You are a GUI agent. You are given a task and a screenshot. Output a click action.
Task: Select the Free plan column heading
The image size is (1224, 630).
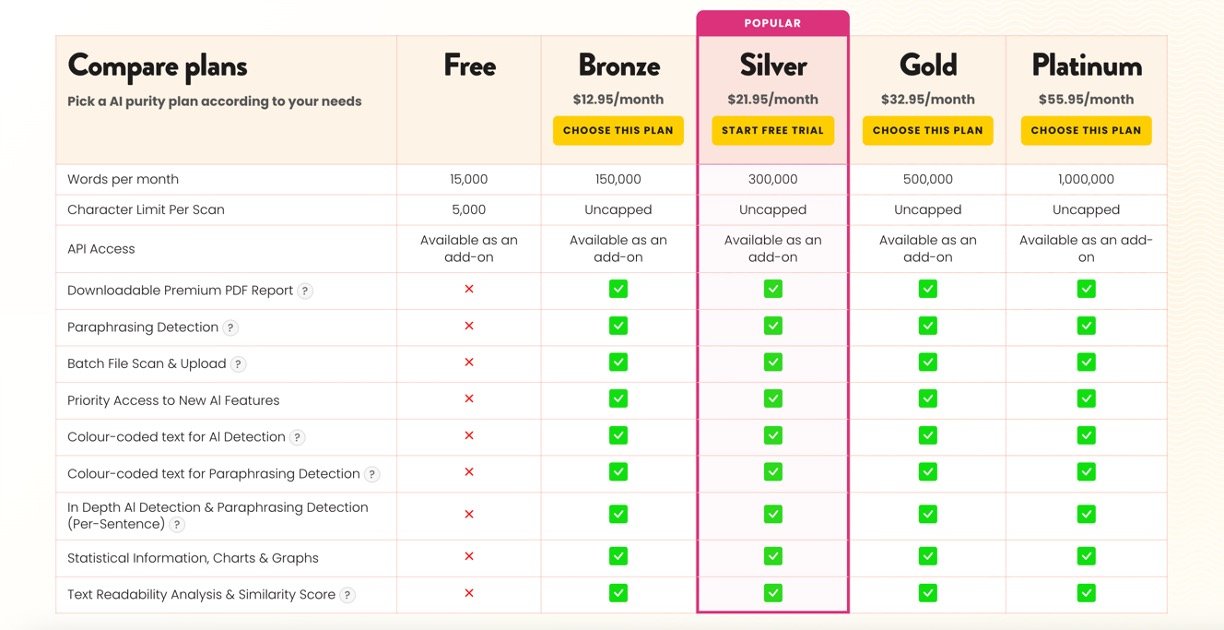pyautogui.click(x=469, y=66)
